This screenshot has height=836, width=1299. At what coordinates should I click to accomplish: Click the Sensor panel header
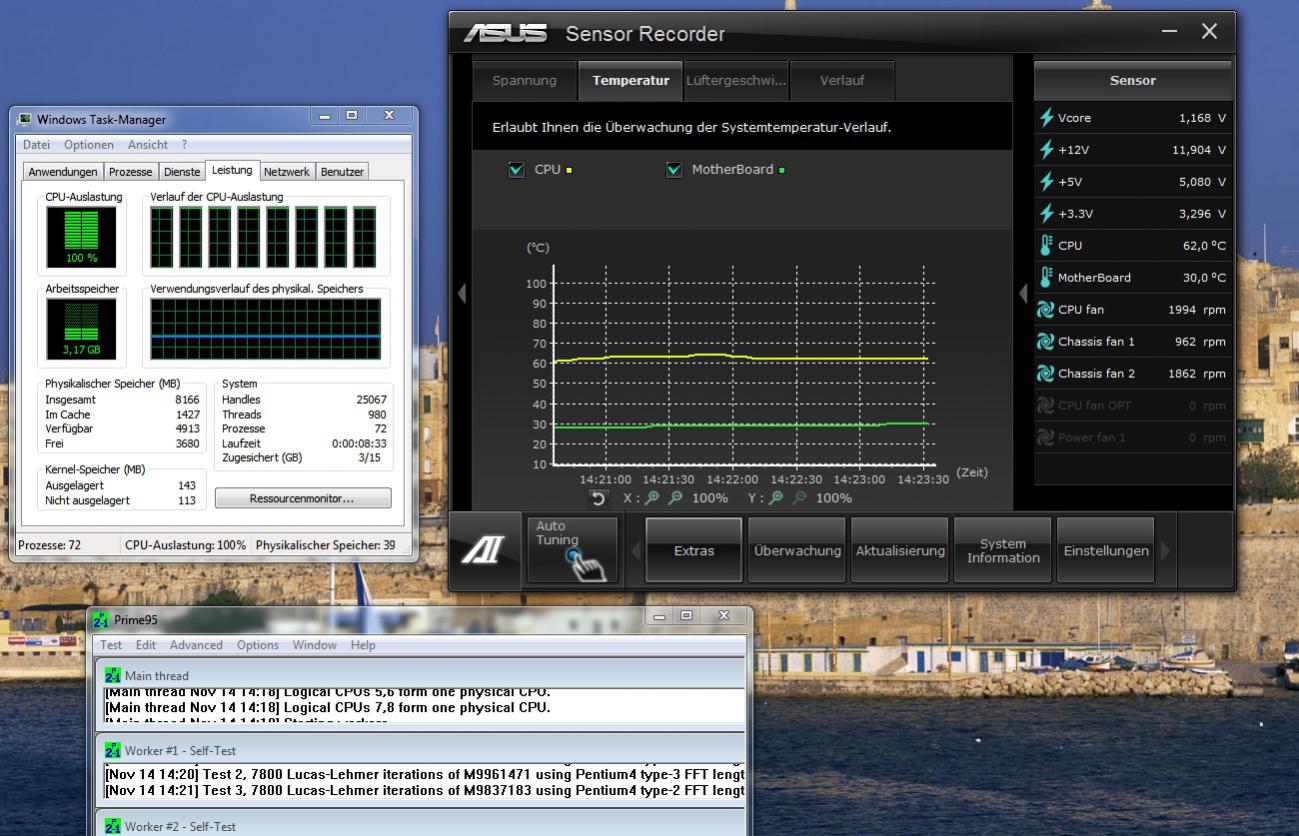(x=1132, y=81)
